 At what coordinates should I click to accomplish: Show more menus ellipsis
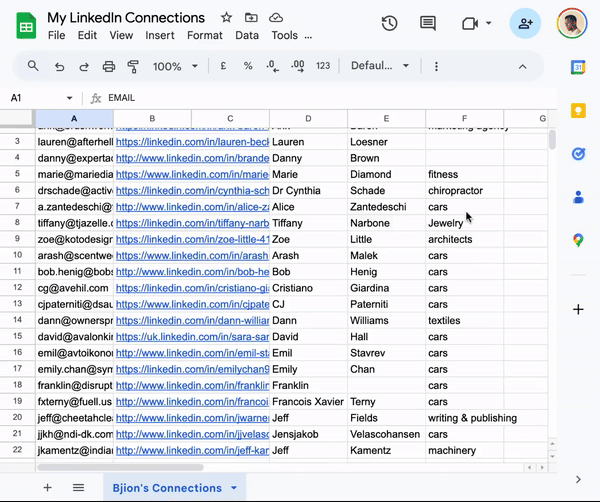308,37
